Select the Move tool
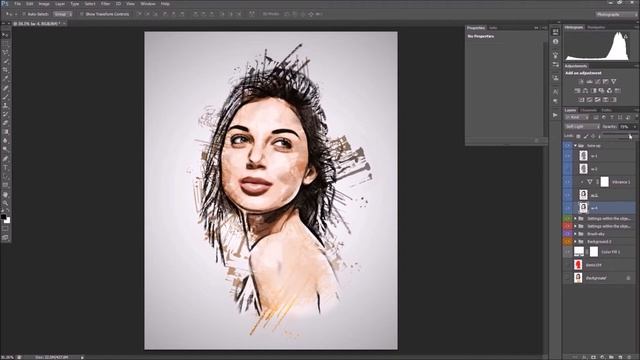Screen dimensions: 640x360 [5, 36]
